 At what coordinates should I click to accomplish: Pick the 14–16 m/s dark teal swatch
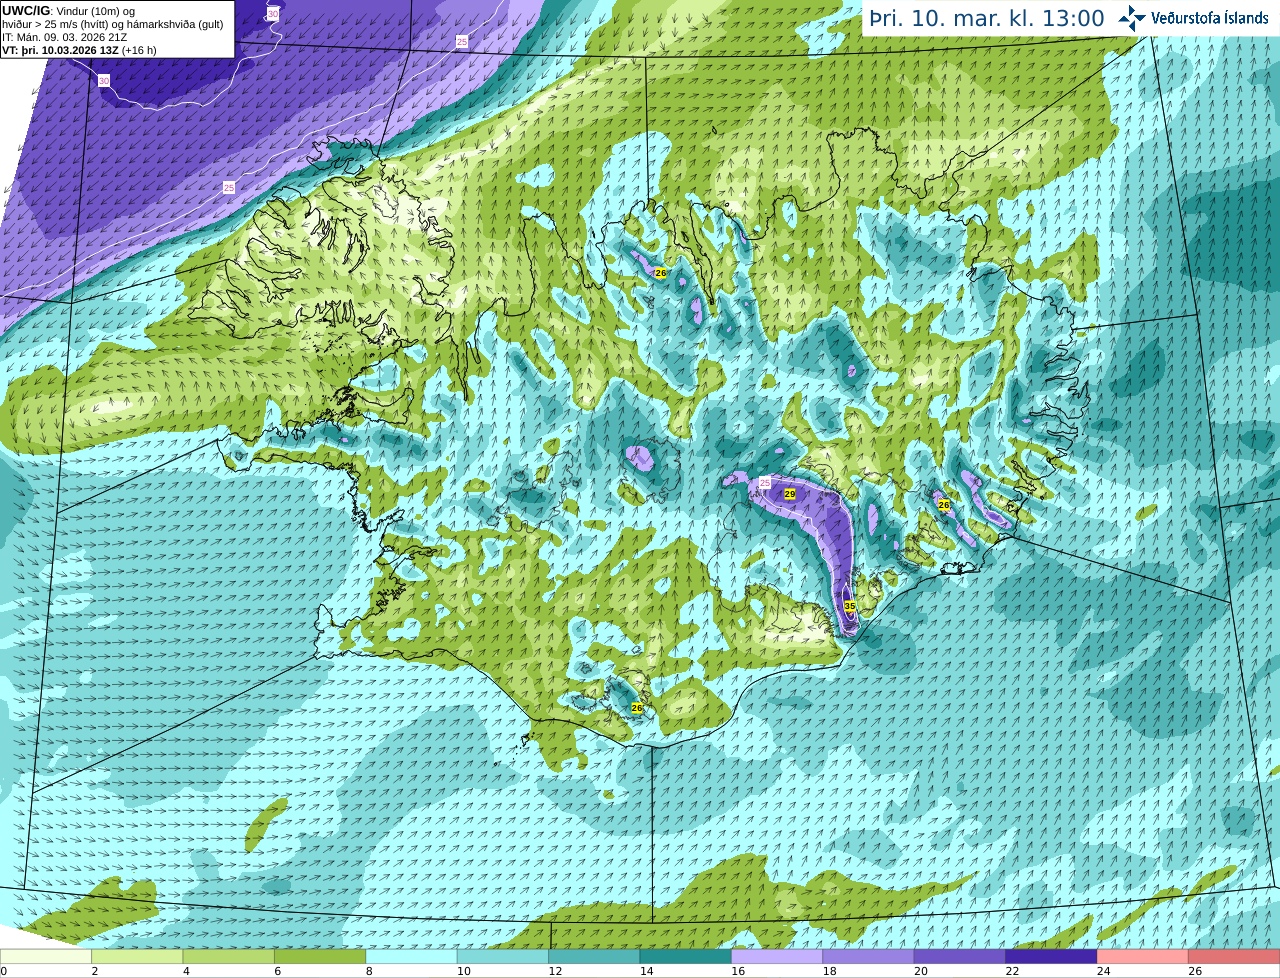pyautogui.click(x=686, y=956)
